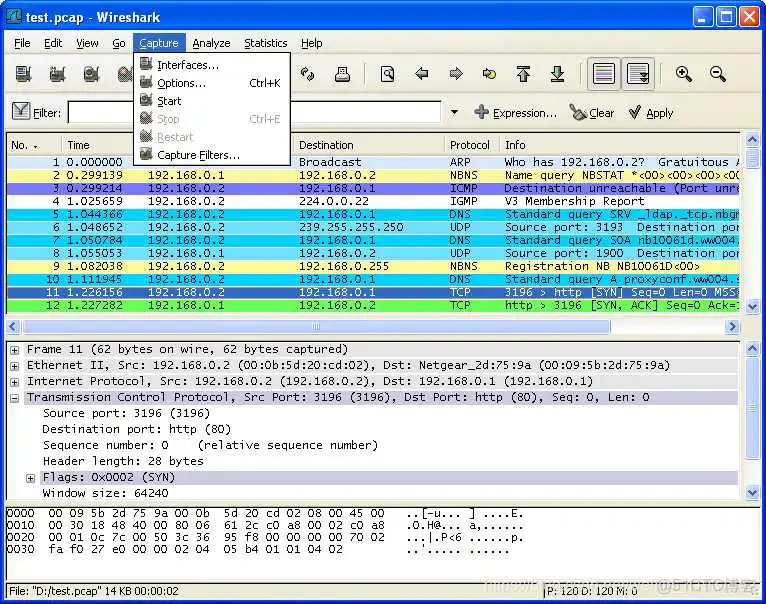766x604 pixels.
Task: Click packet list scroll down arrow
Action: tap(752, 307)
